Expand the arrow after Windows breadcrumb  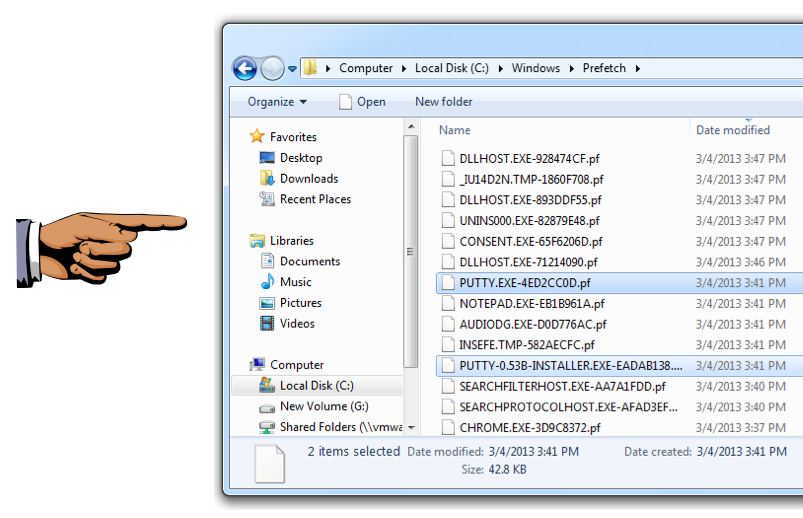(572, 69)
